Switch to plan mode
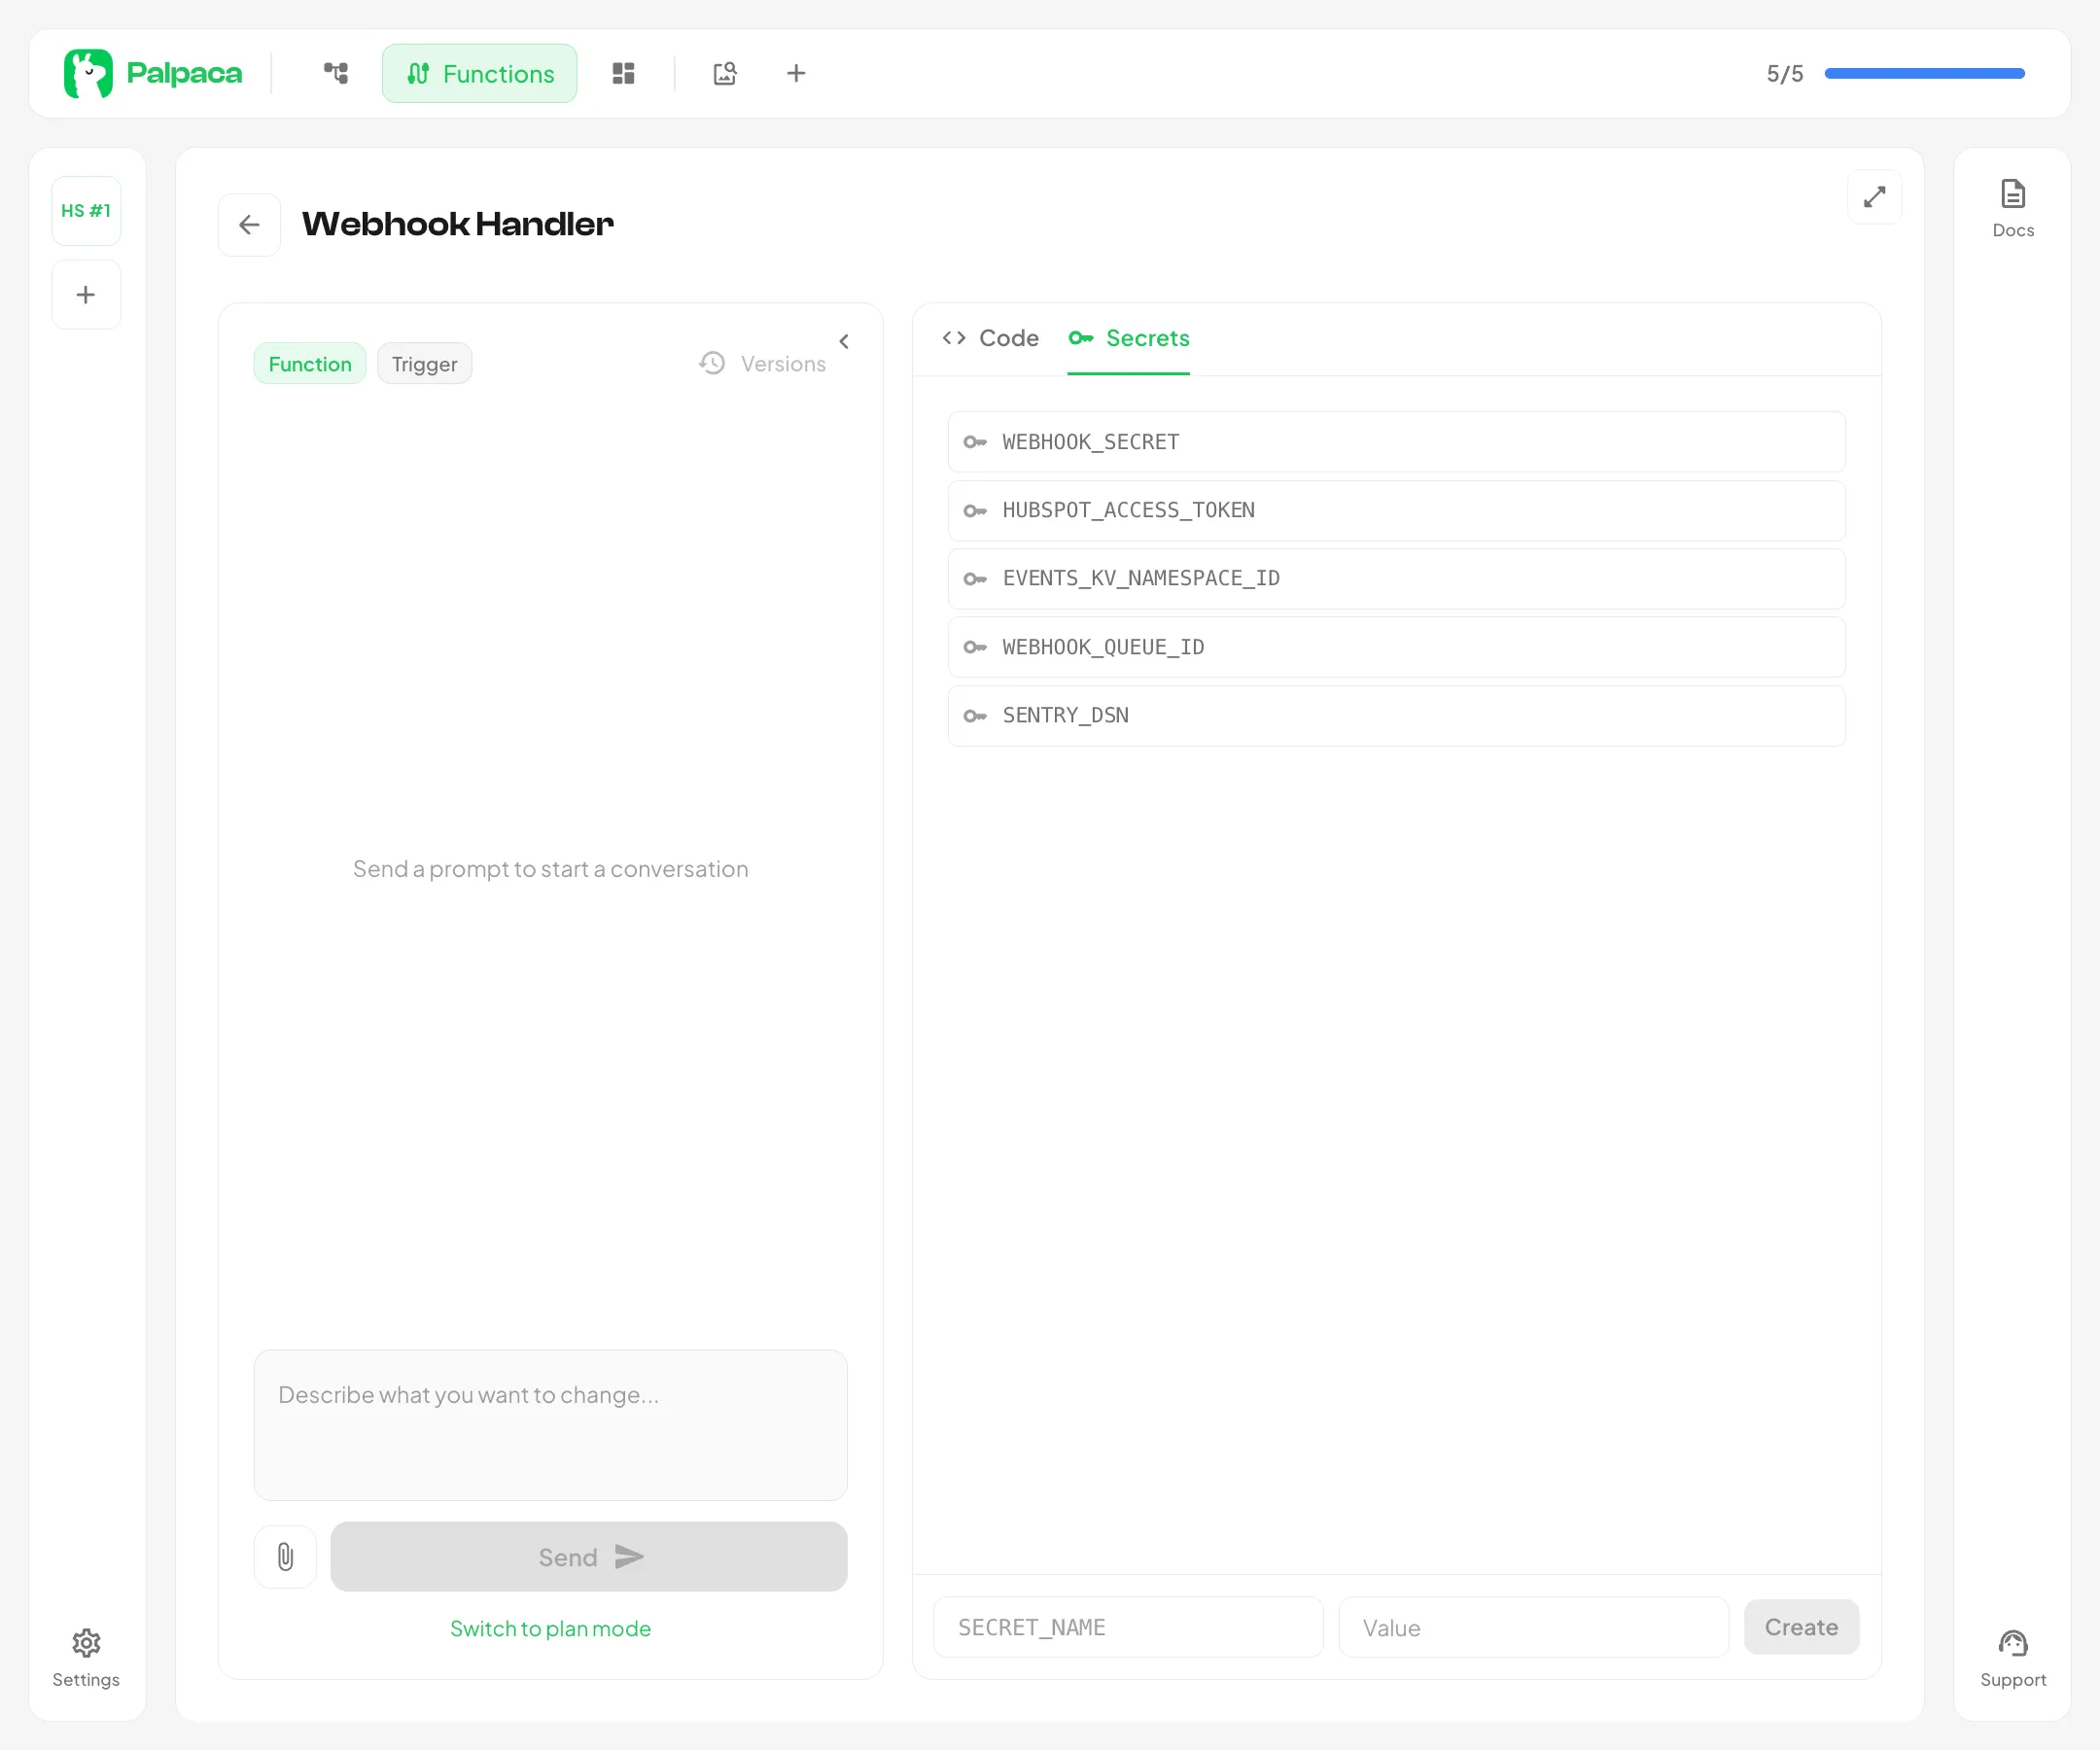 [x=550, y=1628]
